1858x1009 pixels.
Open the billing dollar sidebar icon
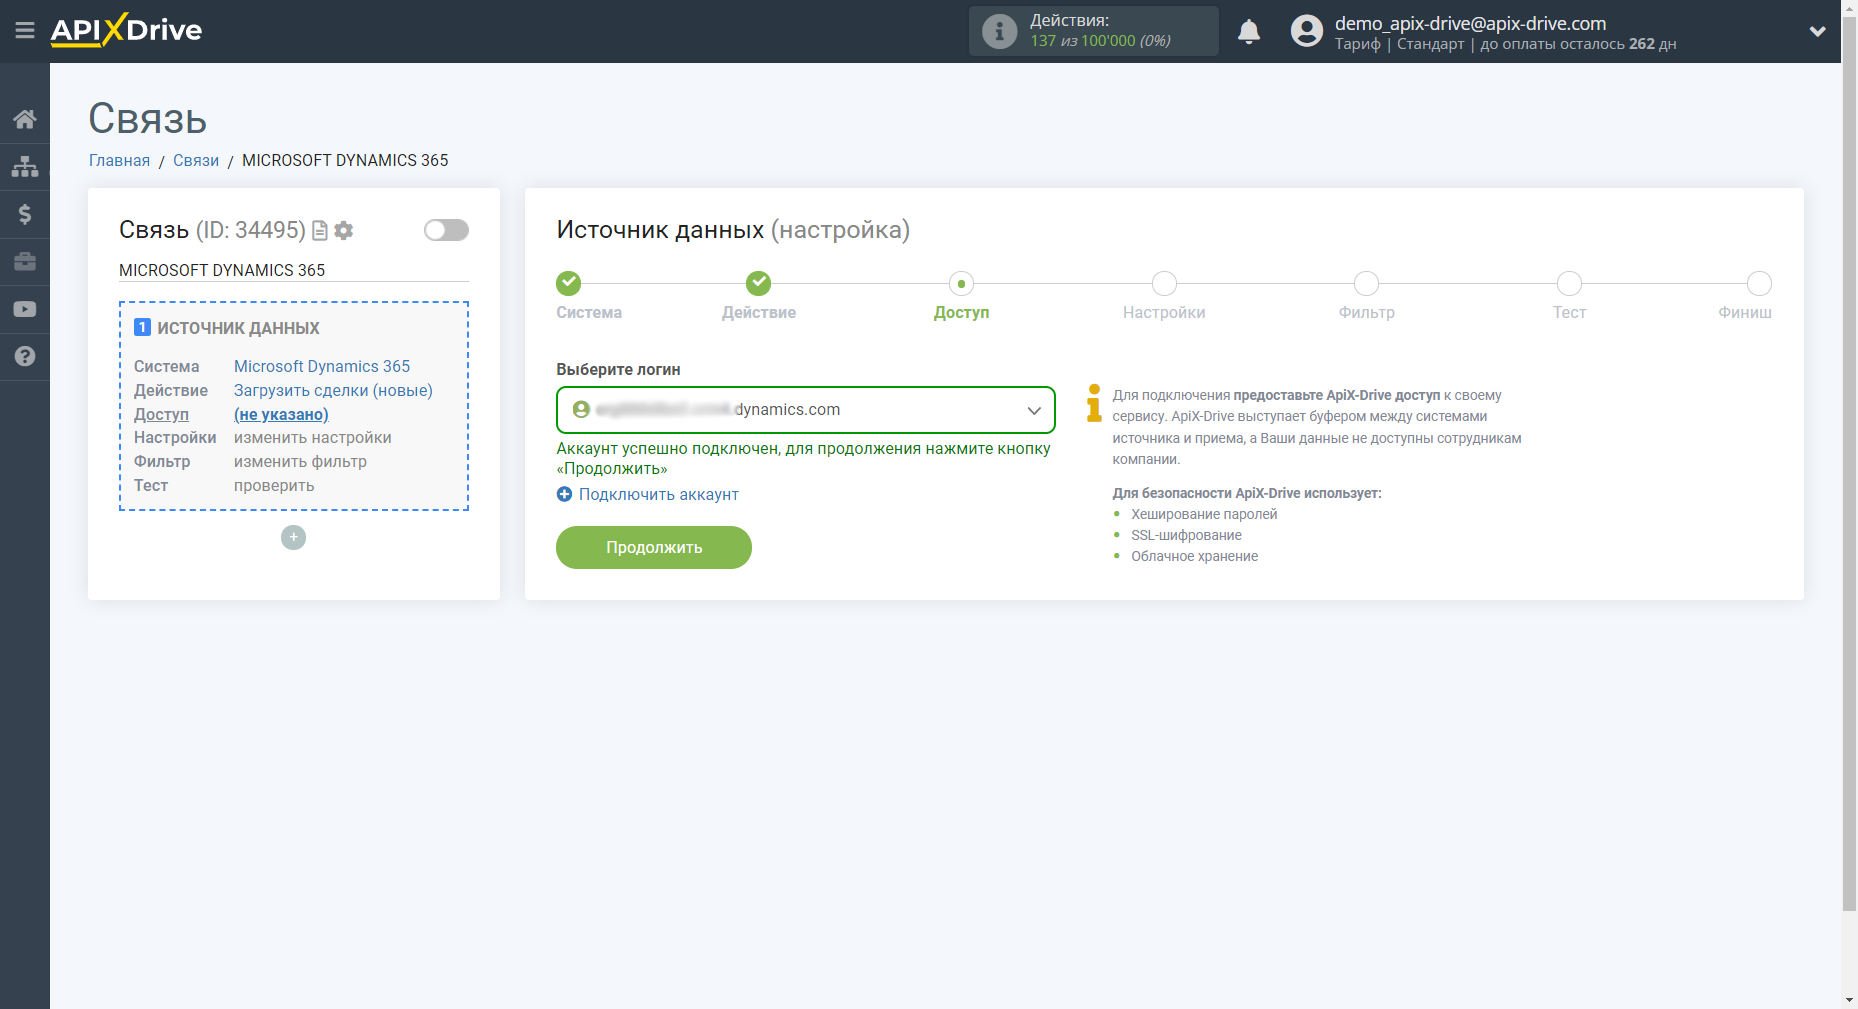(25, 214)
